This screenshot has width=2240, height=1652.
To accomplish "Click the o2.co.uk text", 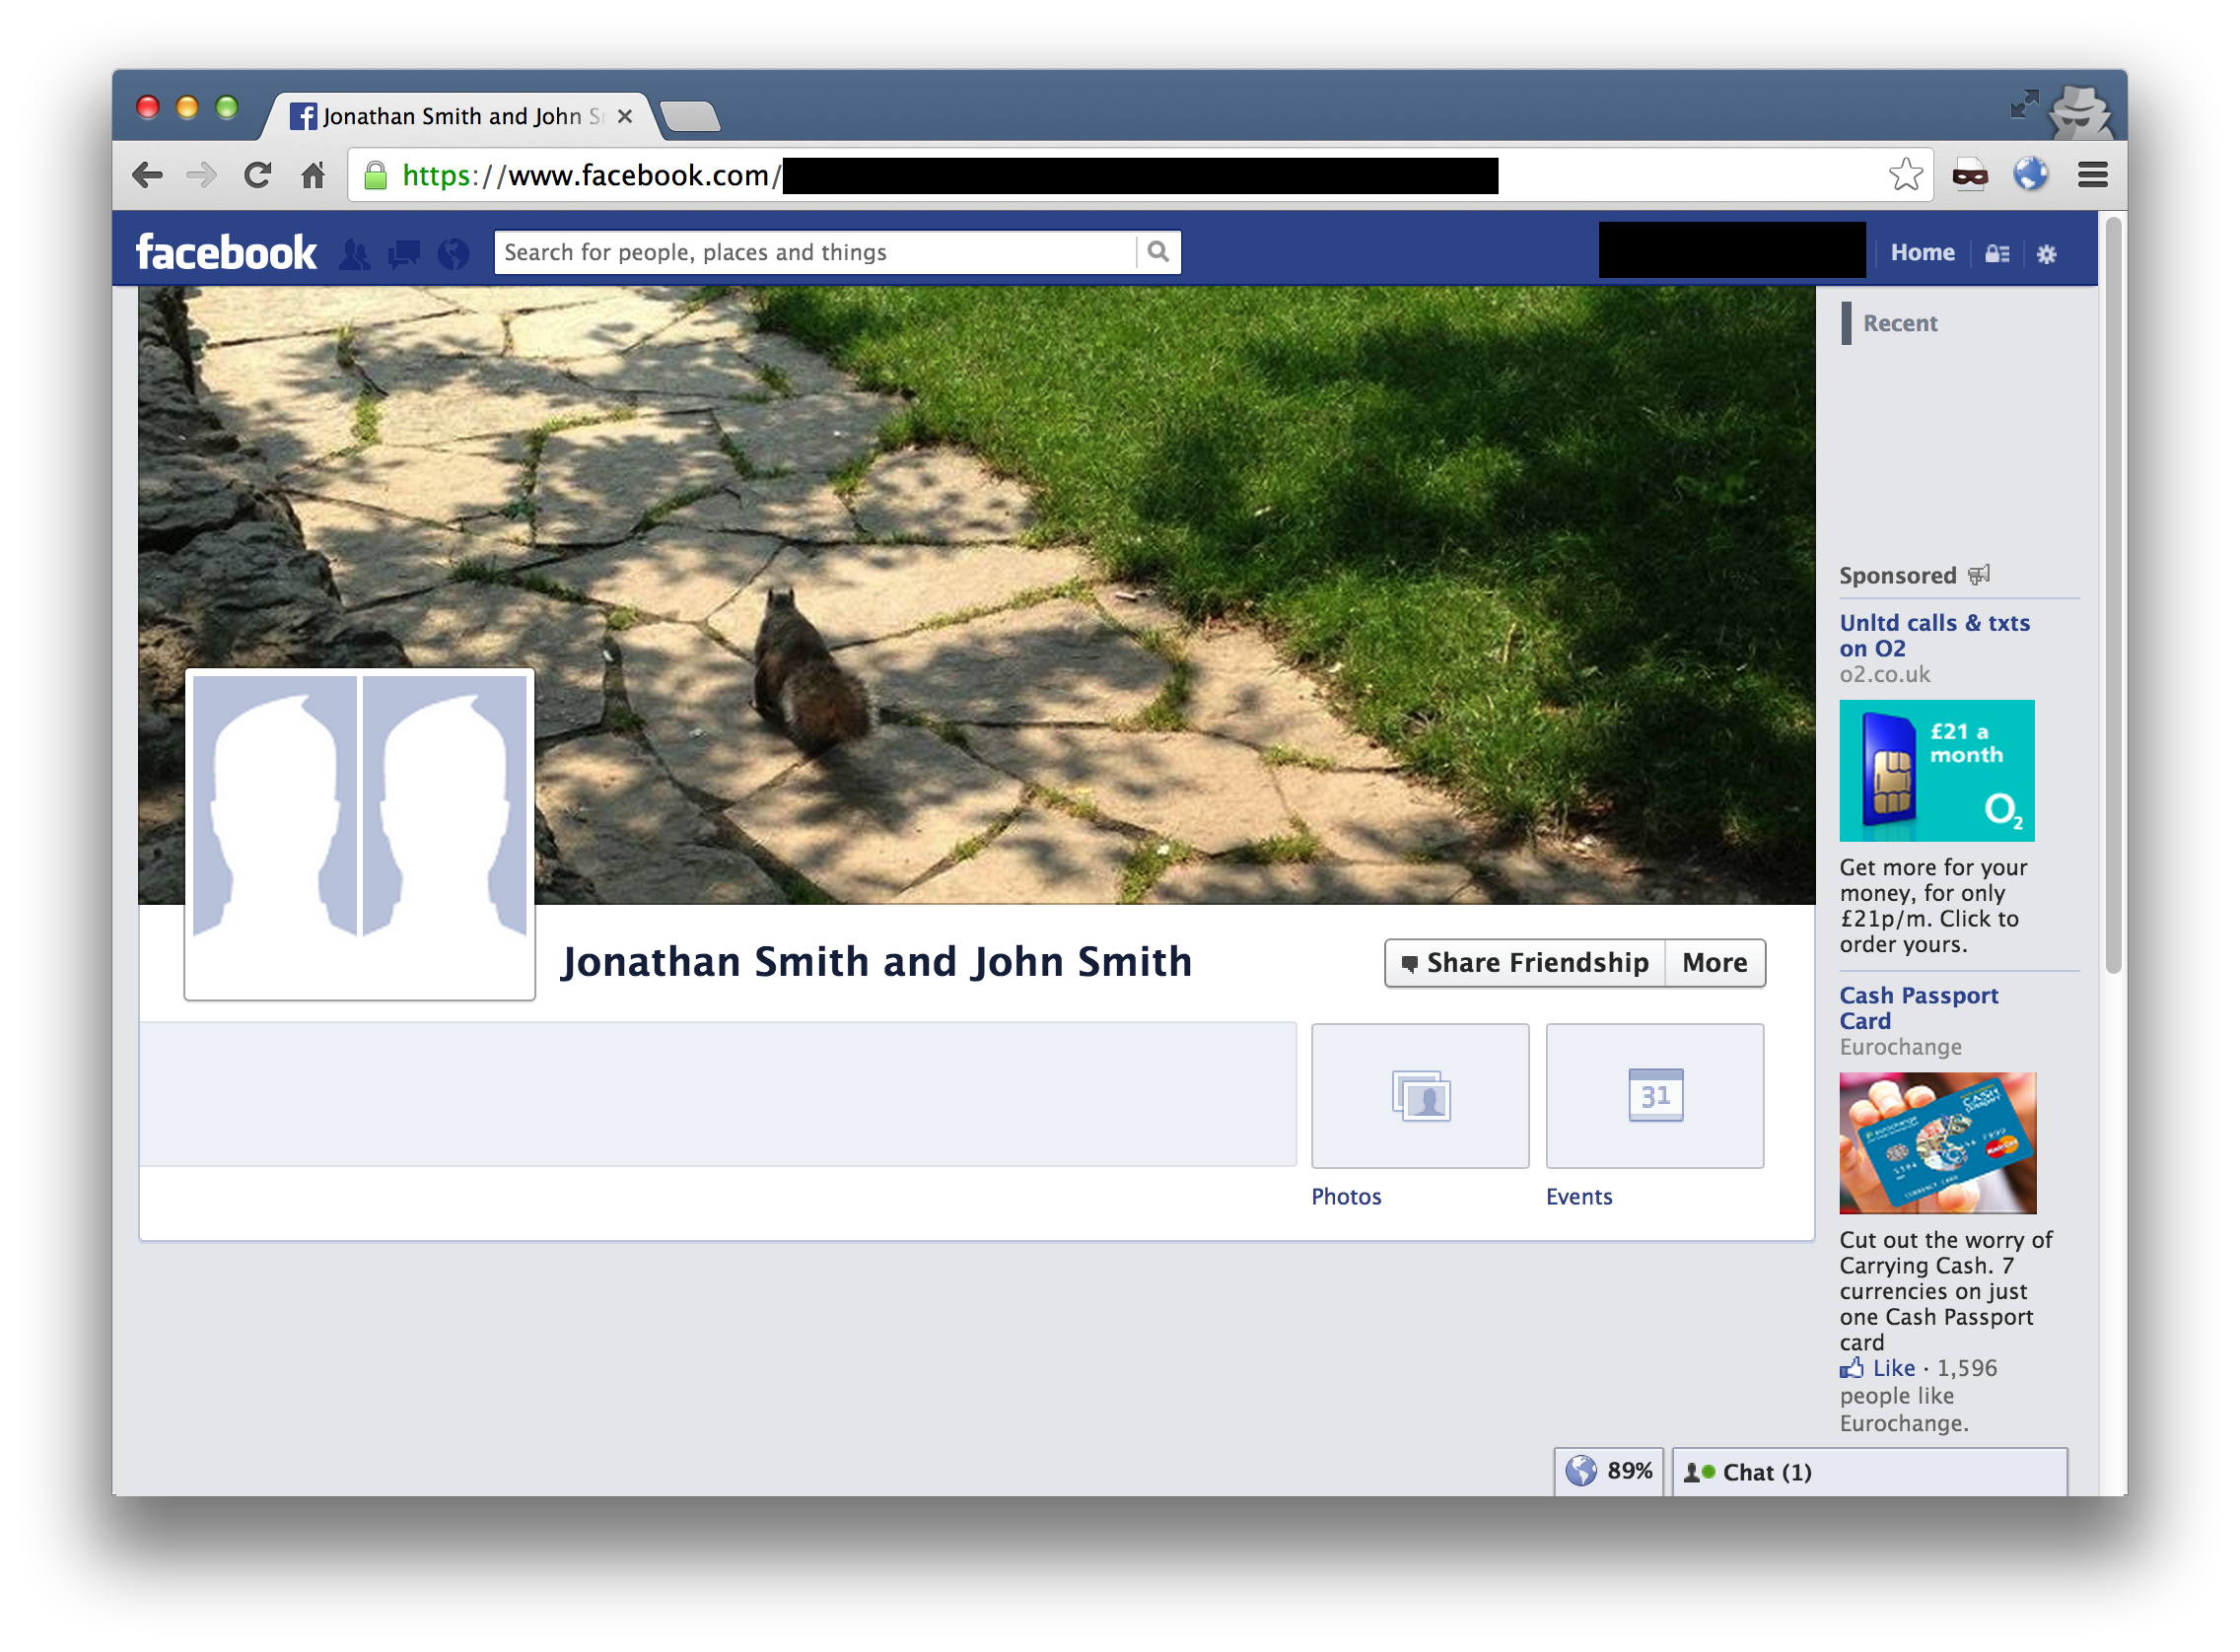I will point(1885,675).
